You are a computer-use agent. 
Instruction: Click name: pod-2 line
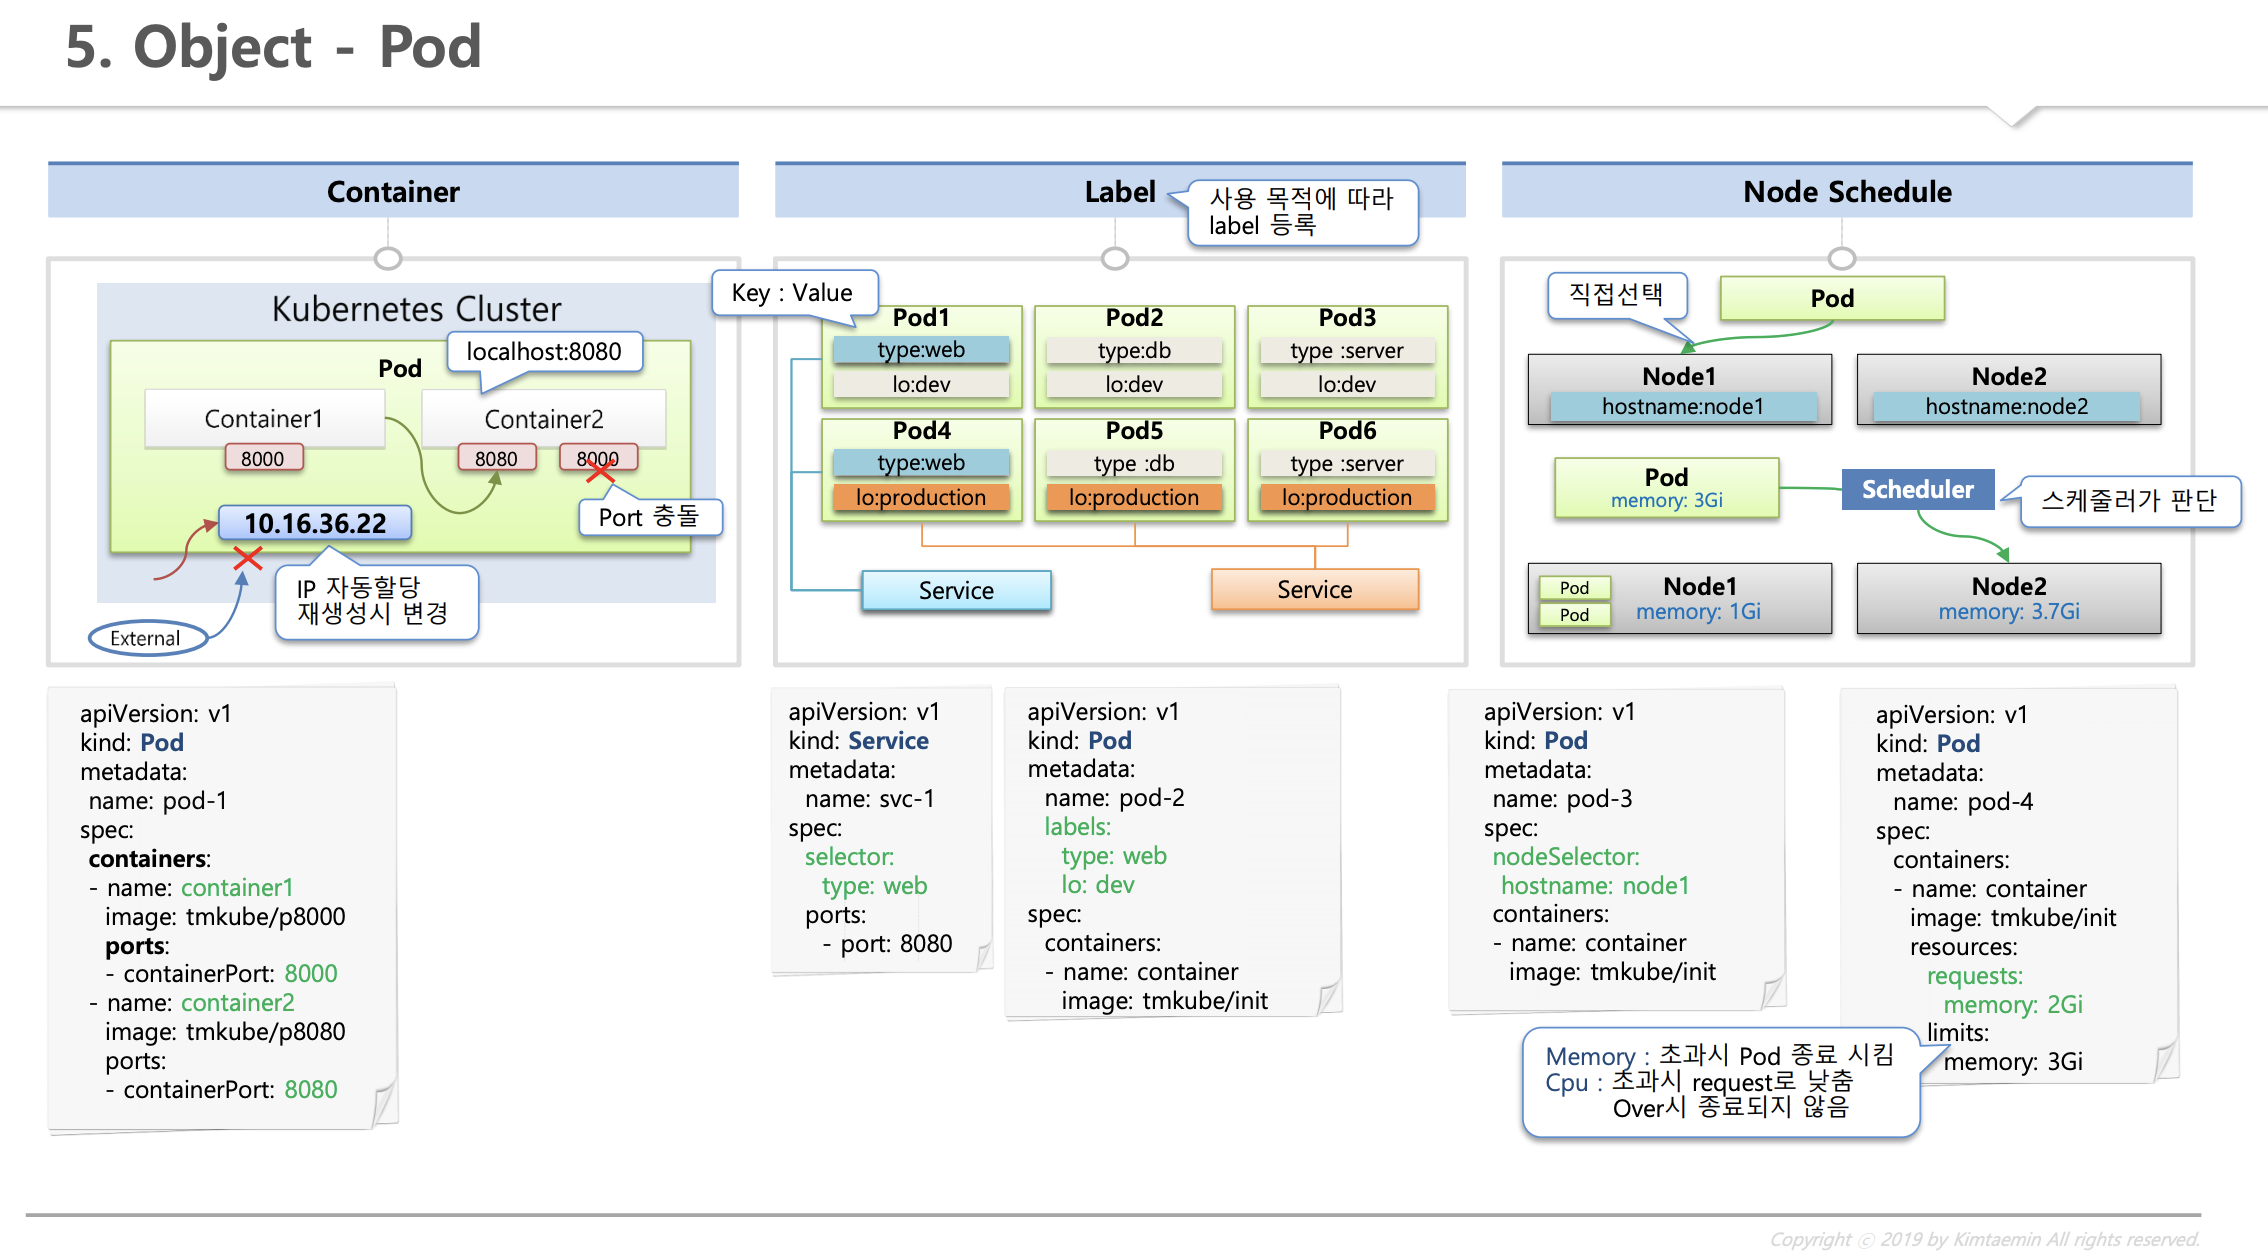click(x=1114, y=798)
